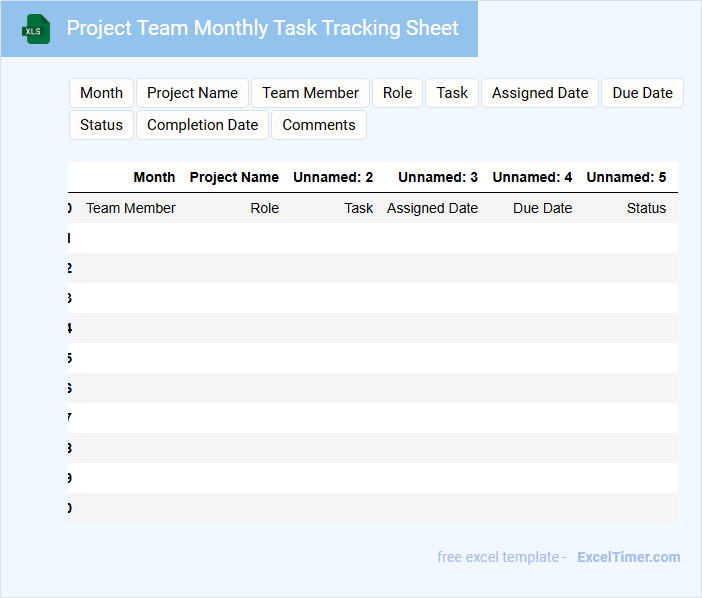Image resolution: width=702 pixels, height=598 pixels.
Task: Choose the Task tag button
Action: pyautogui.click(x=452, y=93)
